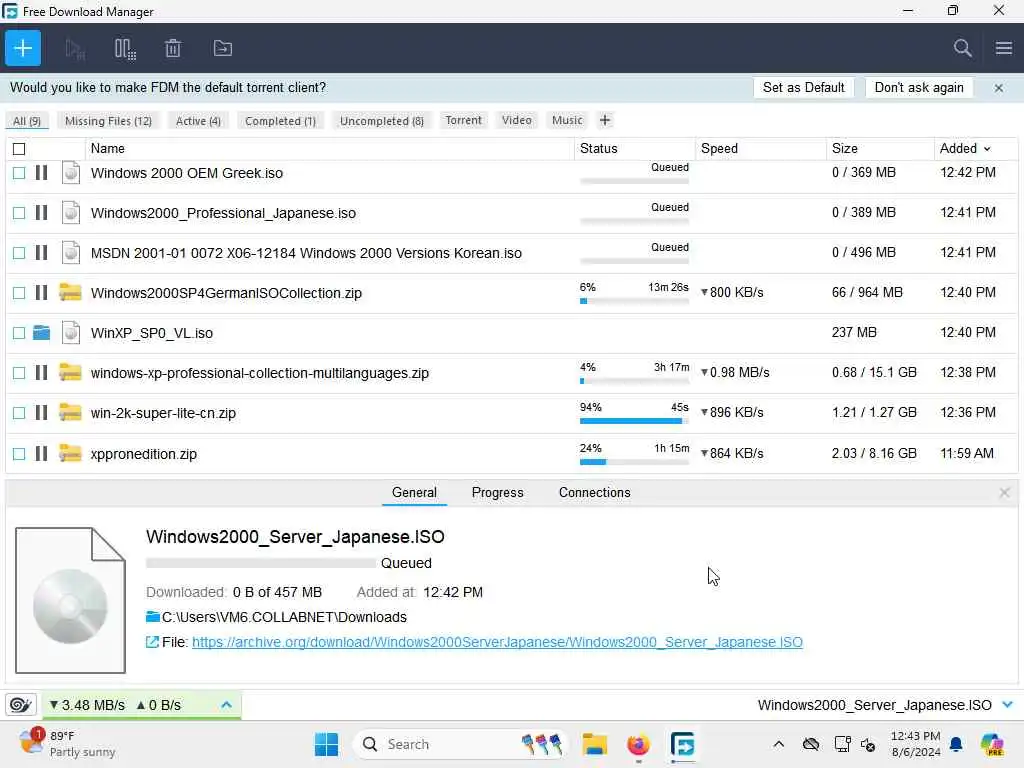Open the archive.org file download link
1024x768 pixels.
(497, 642)
